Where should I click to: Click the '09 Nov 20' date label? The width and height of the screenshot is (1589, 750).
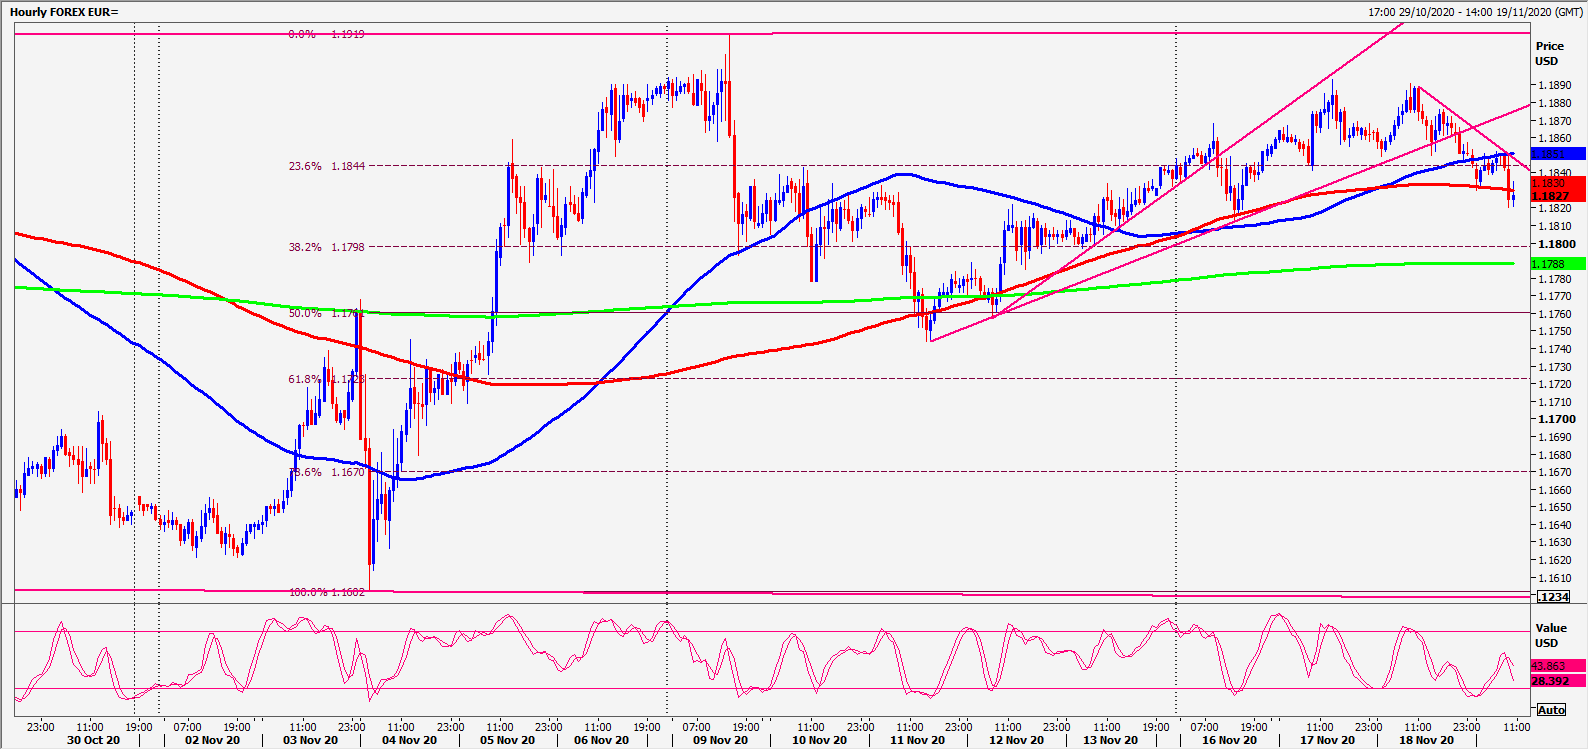pyautogui.click(x=721, y=740)
